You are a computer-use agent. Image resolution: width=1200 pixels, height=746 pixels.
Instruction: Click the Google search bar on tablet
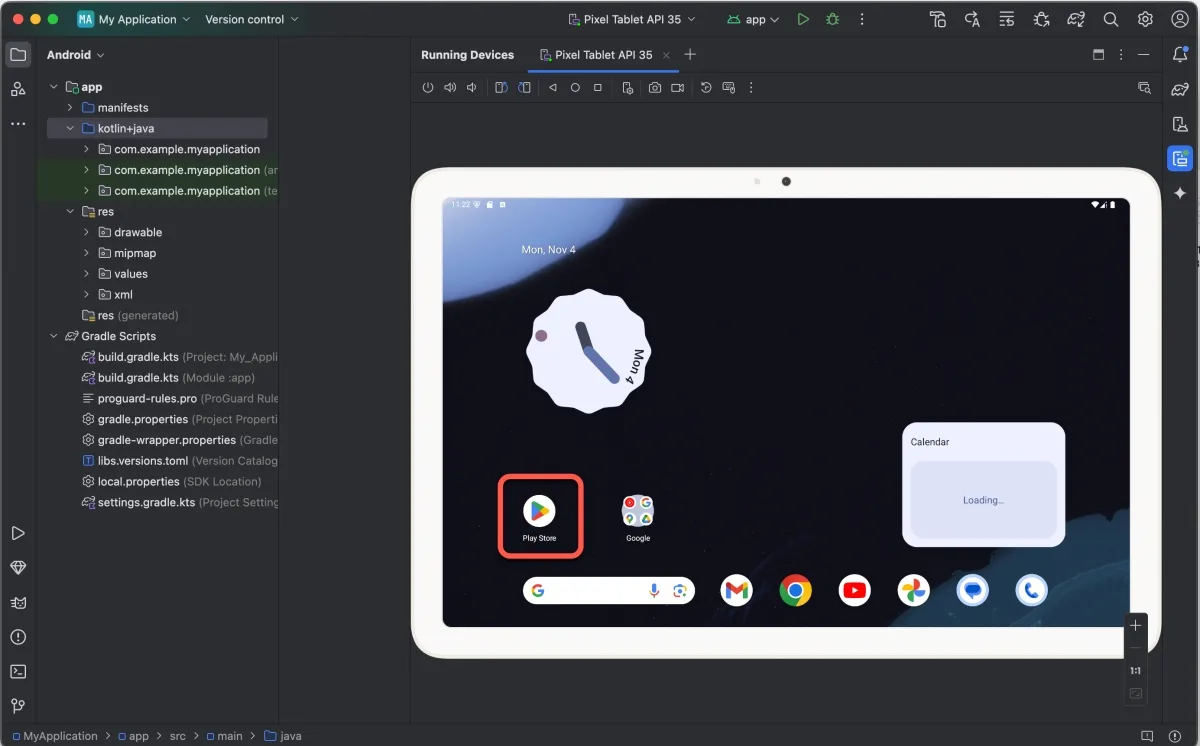coord(590,591)
